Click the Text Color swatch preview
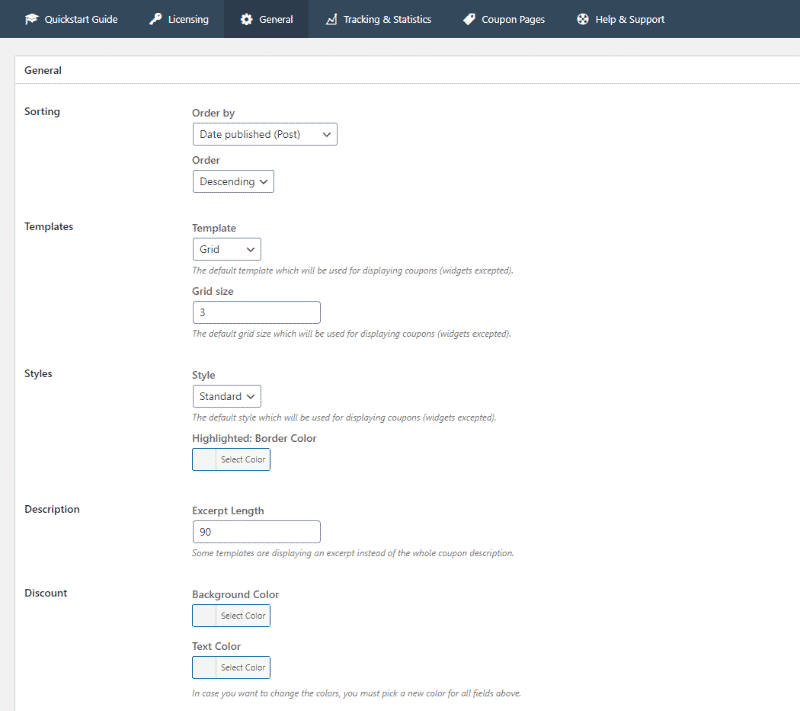 [x=205, y=668]
